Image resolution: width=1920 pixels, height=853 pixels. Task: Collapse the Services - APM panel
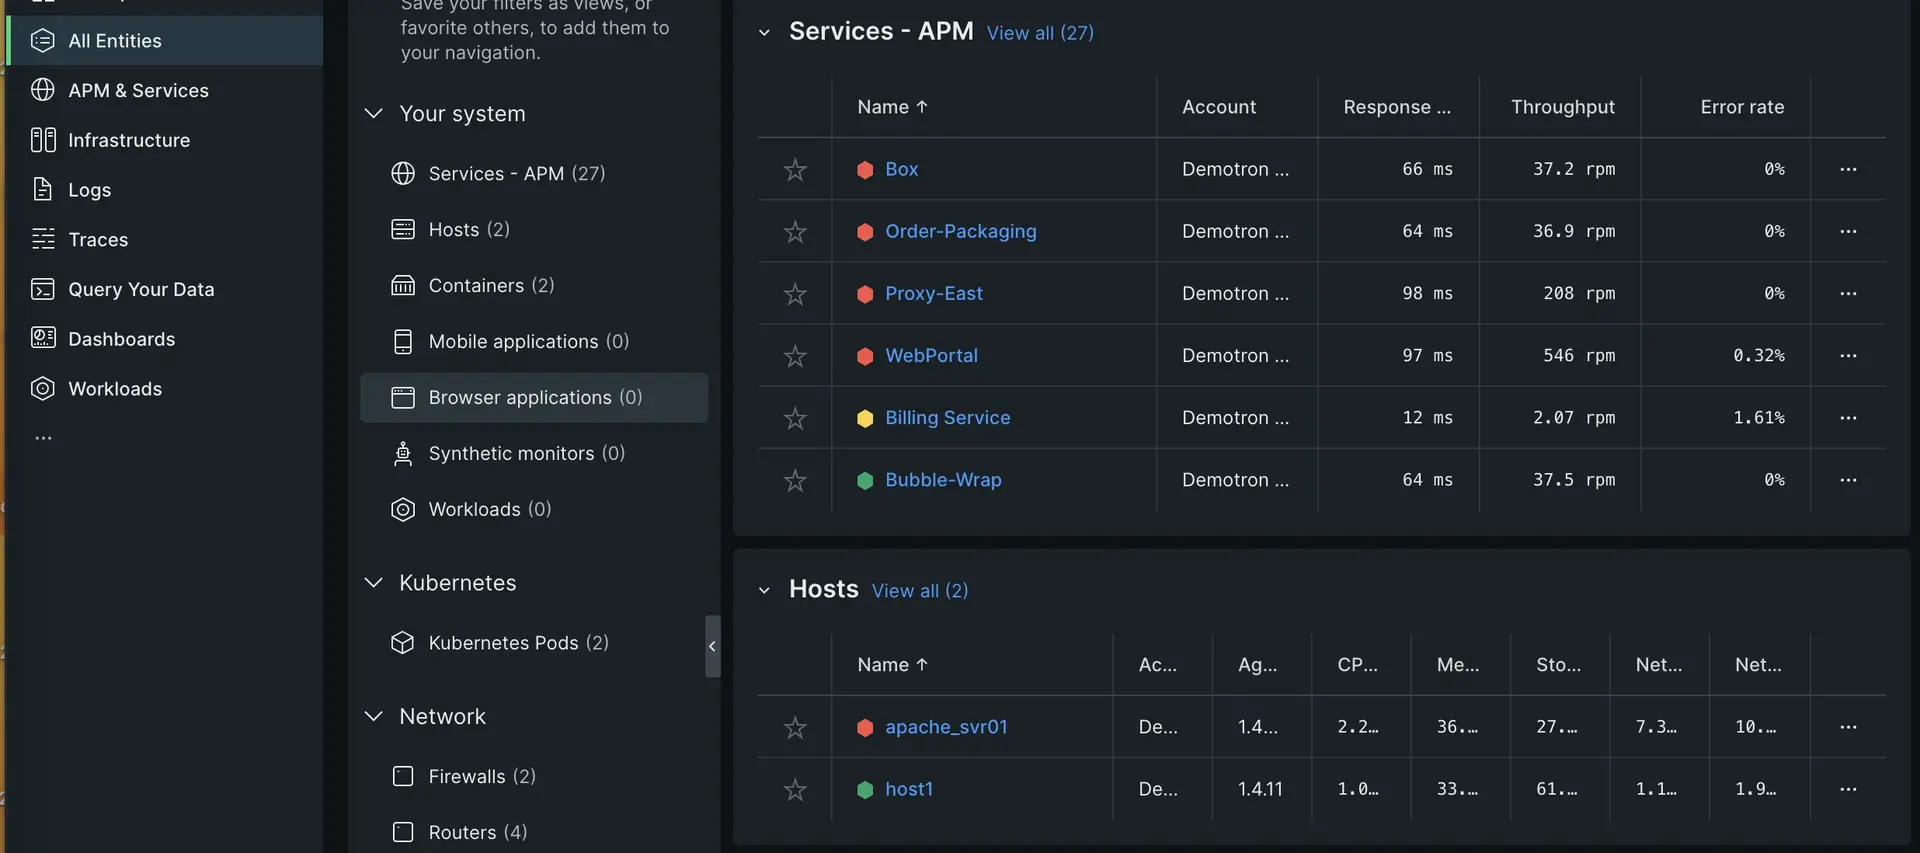coord(764,32)
